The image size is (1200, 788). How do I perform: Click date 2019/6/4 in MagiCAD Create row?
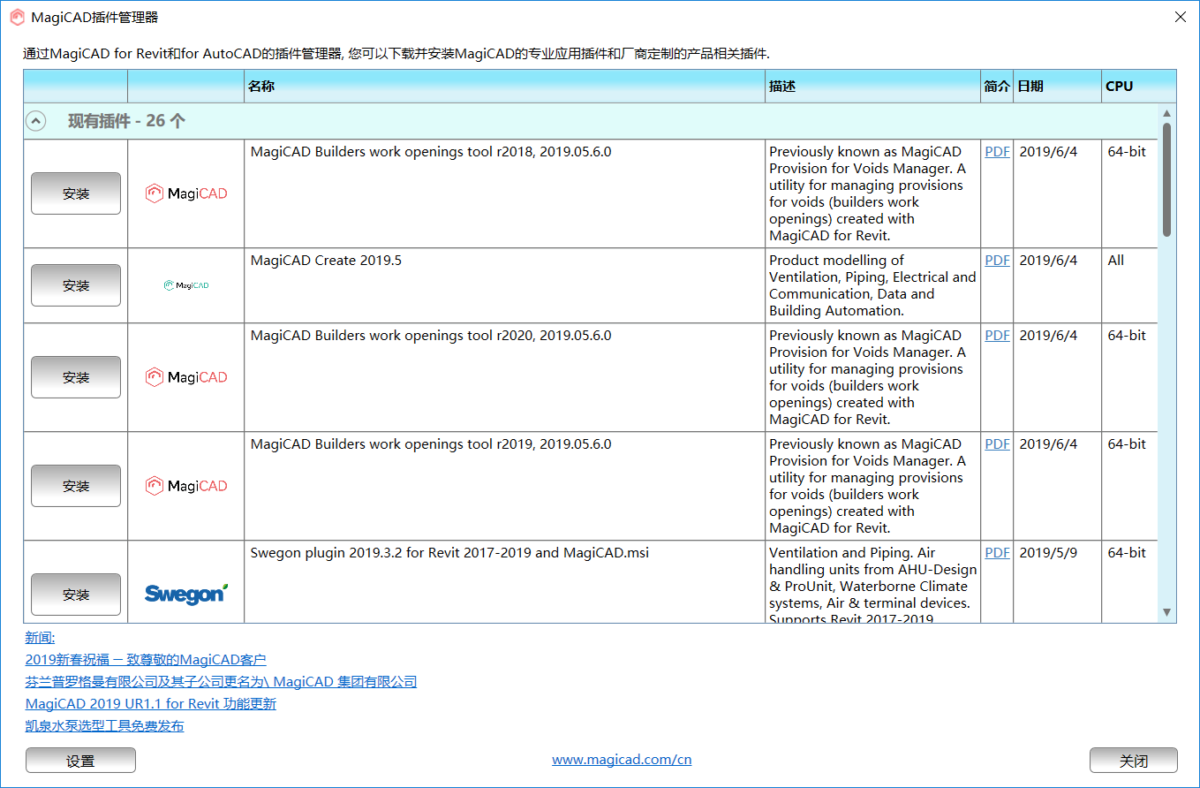pos(1048,260)
